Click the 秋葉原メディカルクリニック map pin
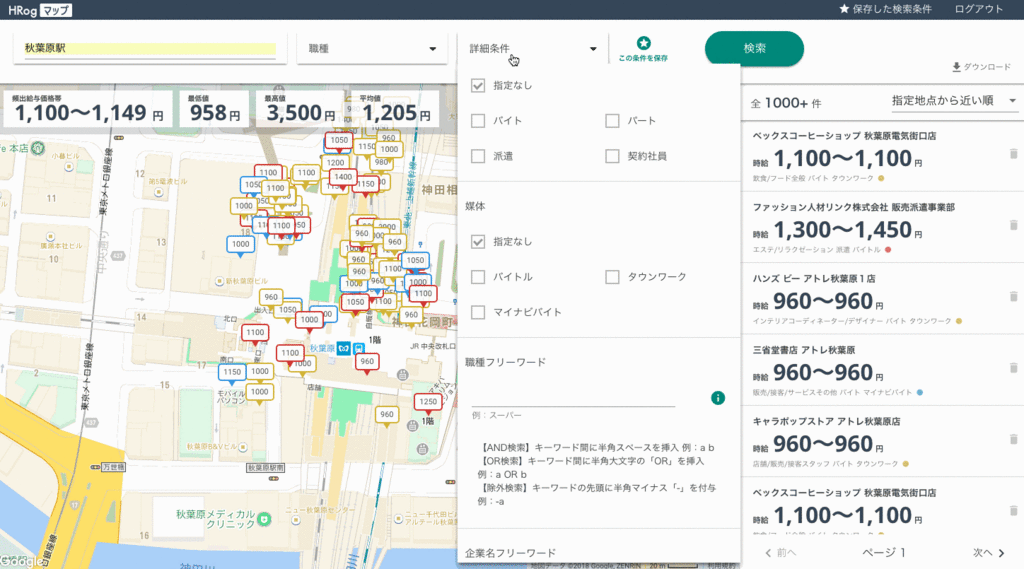The image size is (1024, 569). (264, 520)
